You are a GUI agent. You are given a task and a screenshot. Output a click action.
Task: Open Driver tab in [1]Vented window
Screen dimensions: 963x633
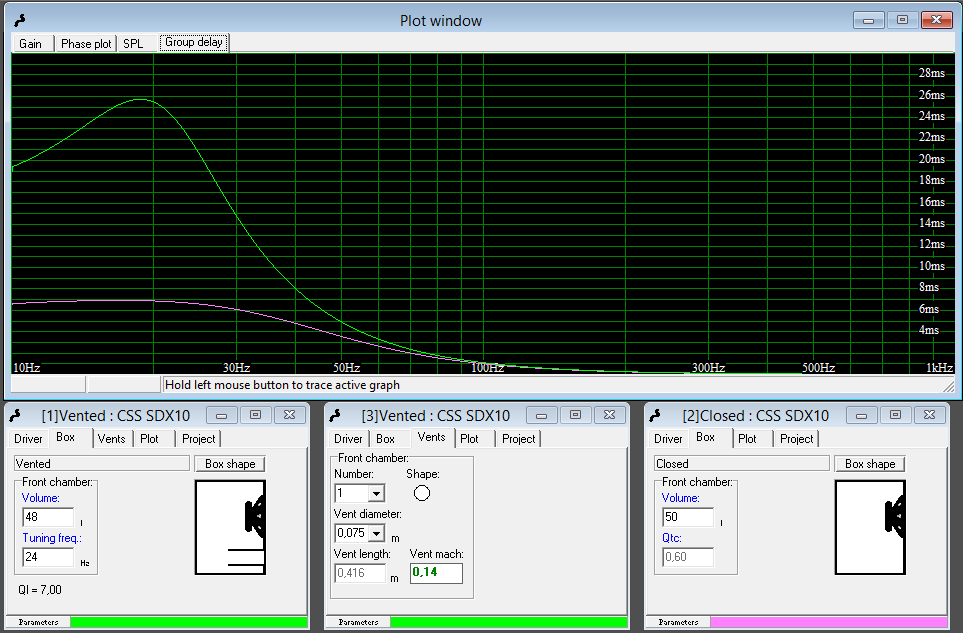click(x=28, y=439)
